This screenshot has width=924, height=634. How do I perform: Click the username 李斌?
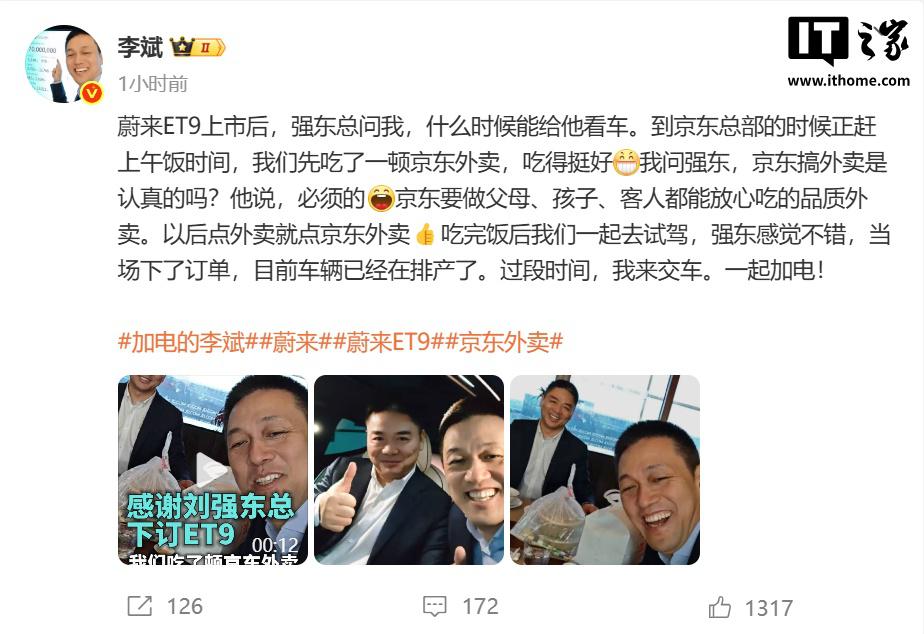[140, 47]
